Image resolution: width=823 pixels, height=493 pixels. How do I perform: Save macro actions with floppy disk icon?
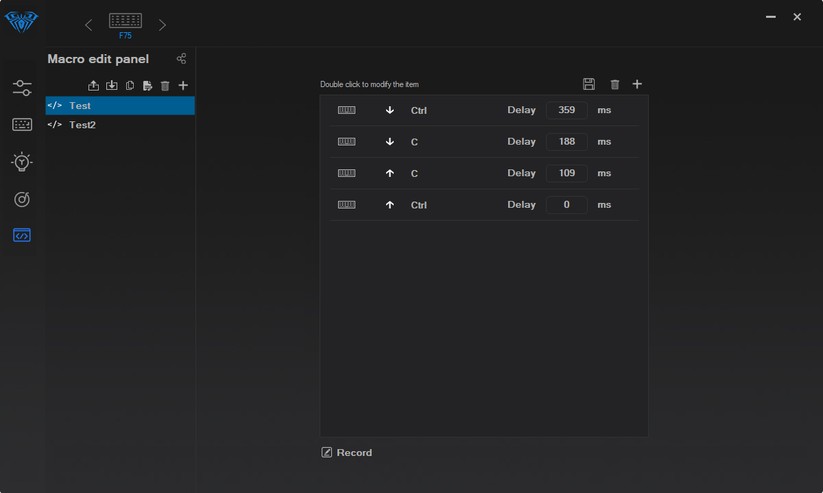(x=589, y=85)
